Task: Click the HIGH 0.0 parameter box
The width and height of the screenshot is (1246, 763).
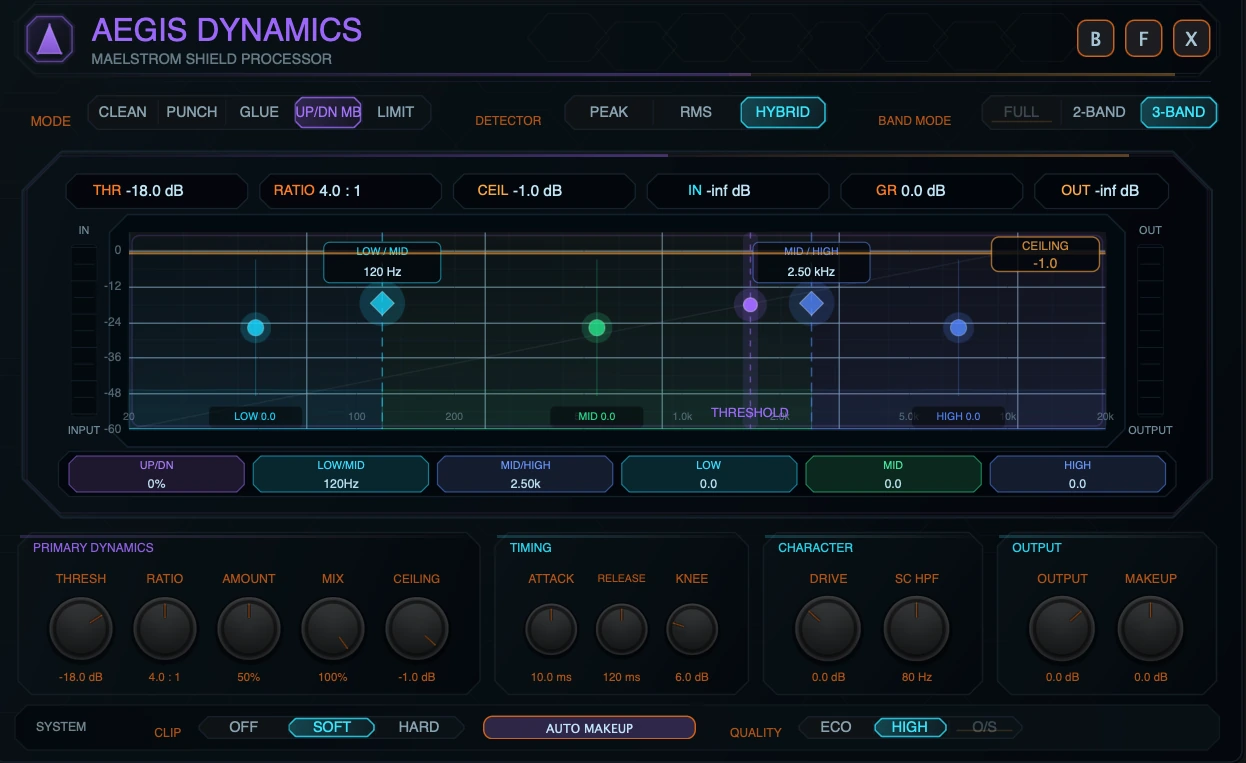Action: (1077, 474)
